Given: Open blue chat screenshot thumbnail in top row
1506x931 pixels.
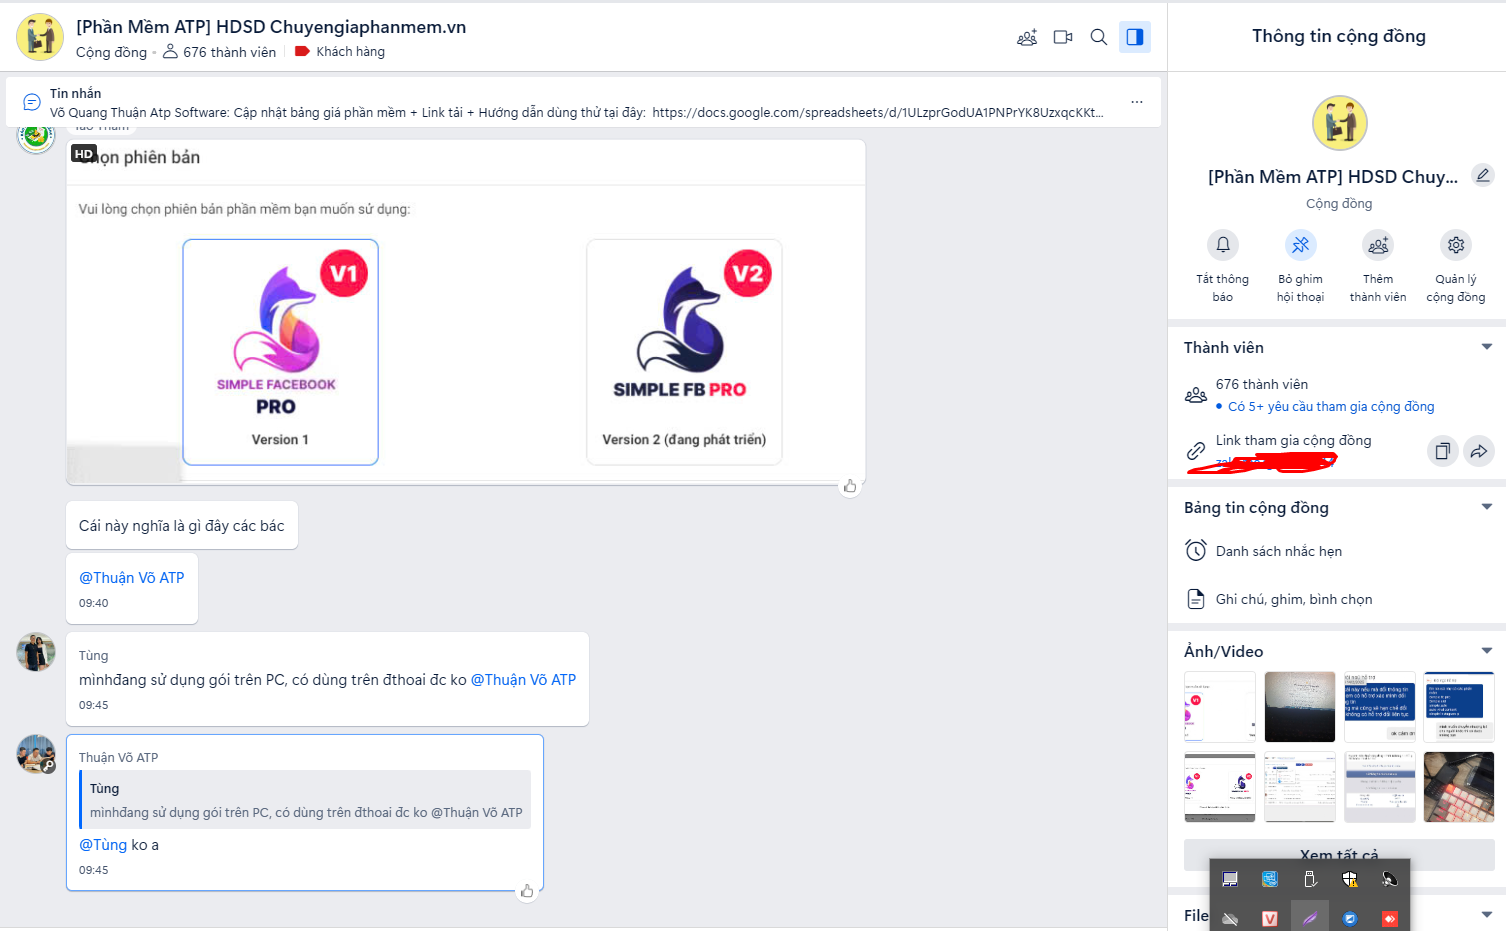Looking at the screenshot, I should click(x=1380, y=707).
